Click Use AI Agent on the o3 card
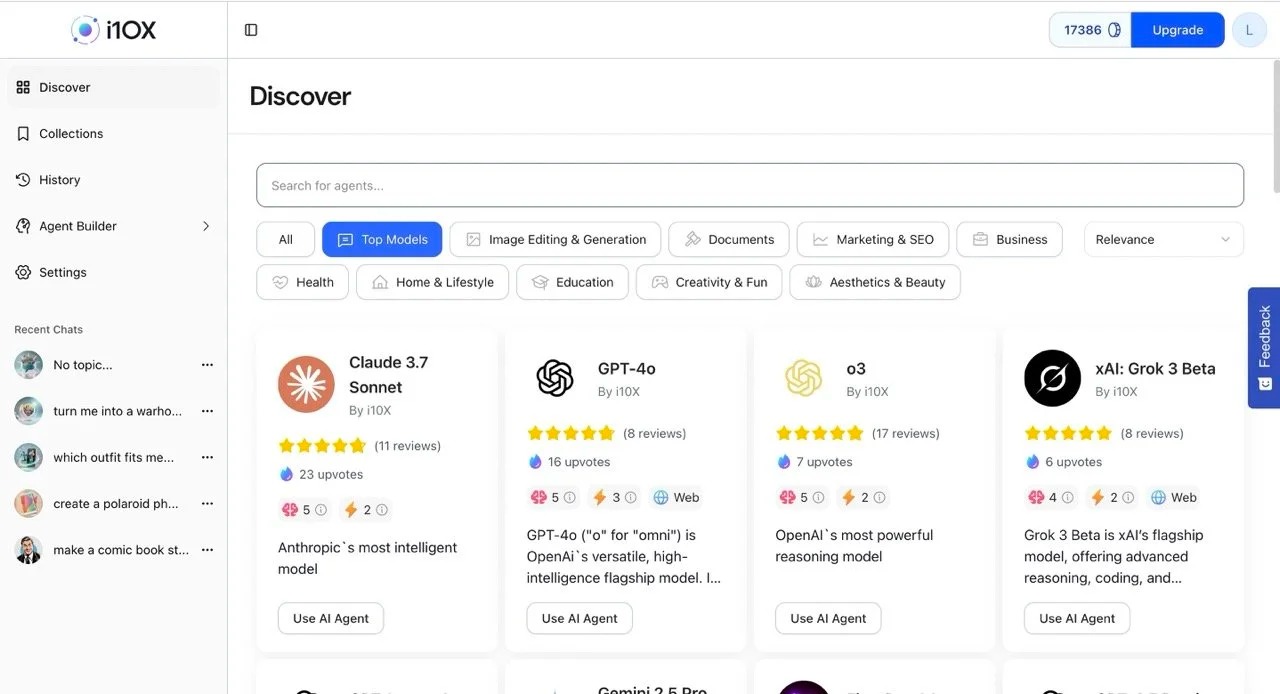Screen dimensions: 1280x694 pos(828,618)
